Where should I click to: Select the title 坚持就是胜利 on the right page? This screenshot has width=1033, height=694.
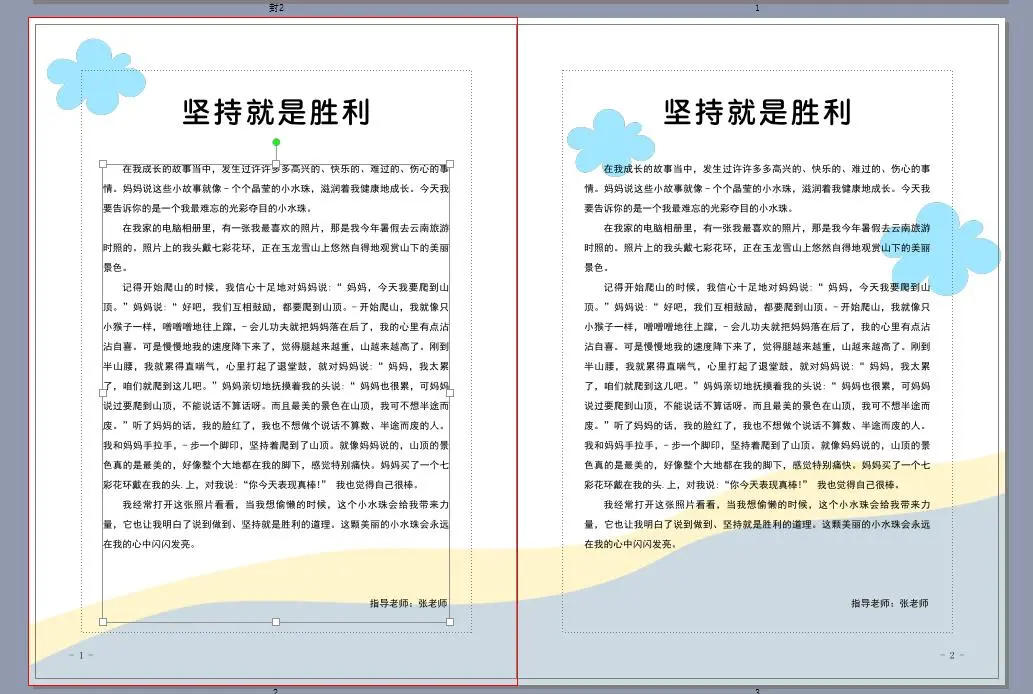pyautogui.click(x=757, y=111)
